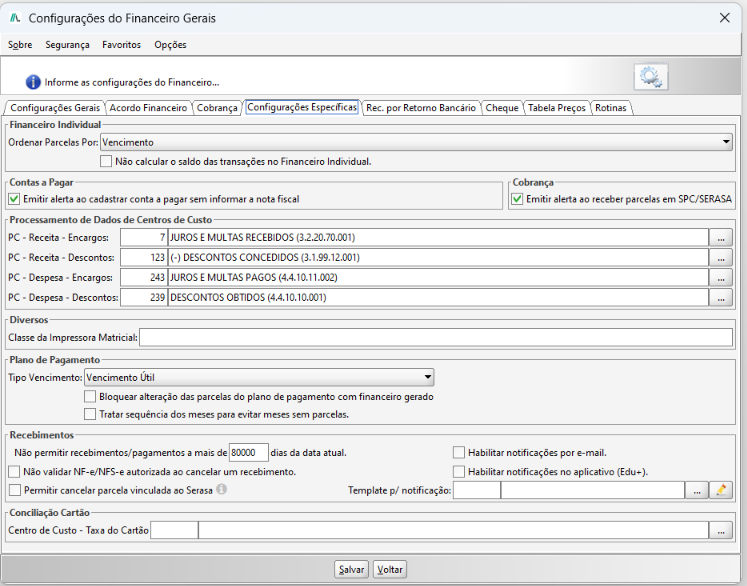Click the JUROS E MULTAS RECEBIDOS description field
The width and height of the screenshot is (747, 586).
pos(438,237)
